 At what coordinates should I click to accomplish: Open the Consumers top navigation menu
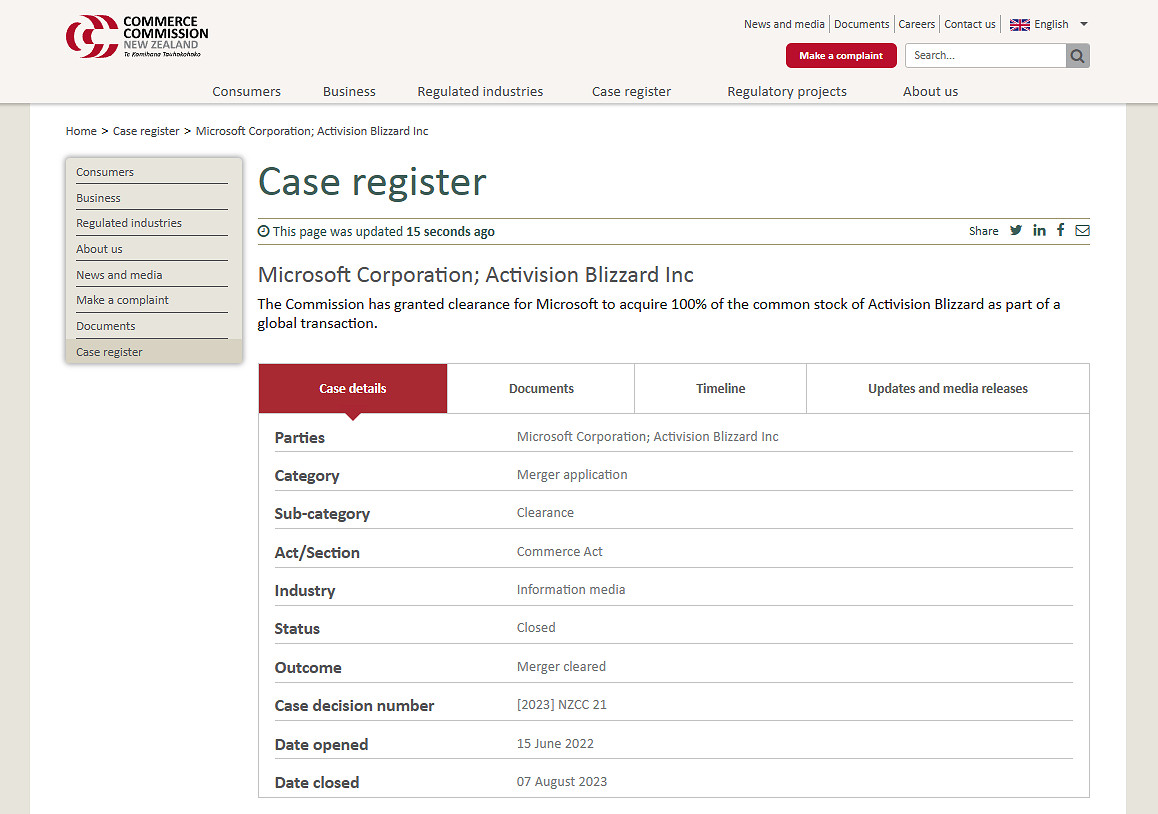pos(246,91)
